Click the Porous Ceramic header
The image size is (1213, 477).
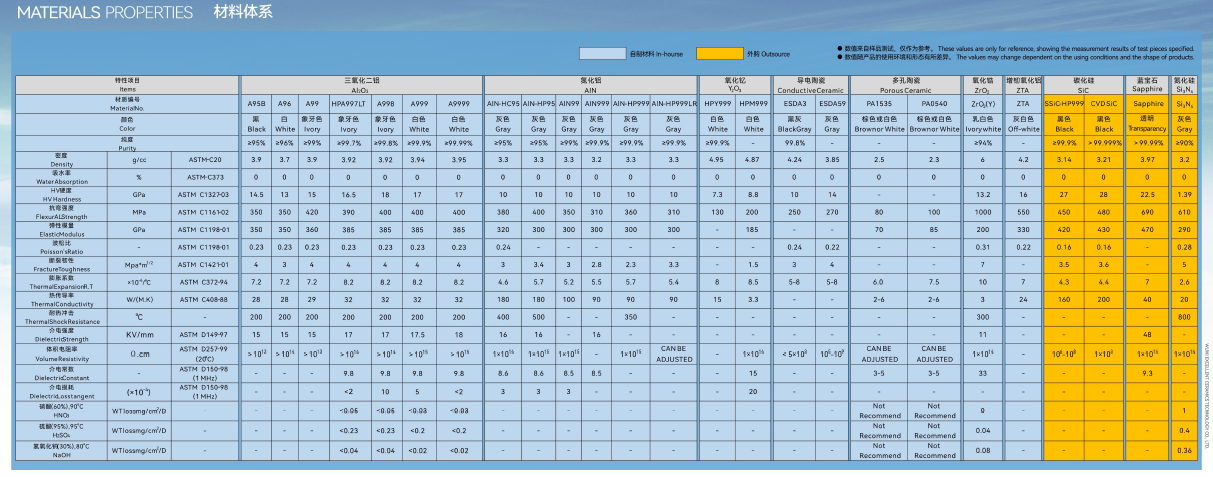906,82
